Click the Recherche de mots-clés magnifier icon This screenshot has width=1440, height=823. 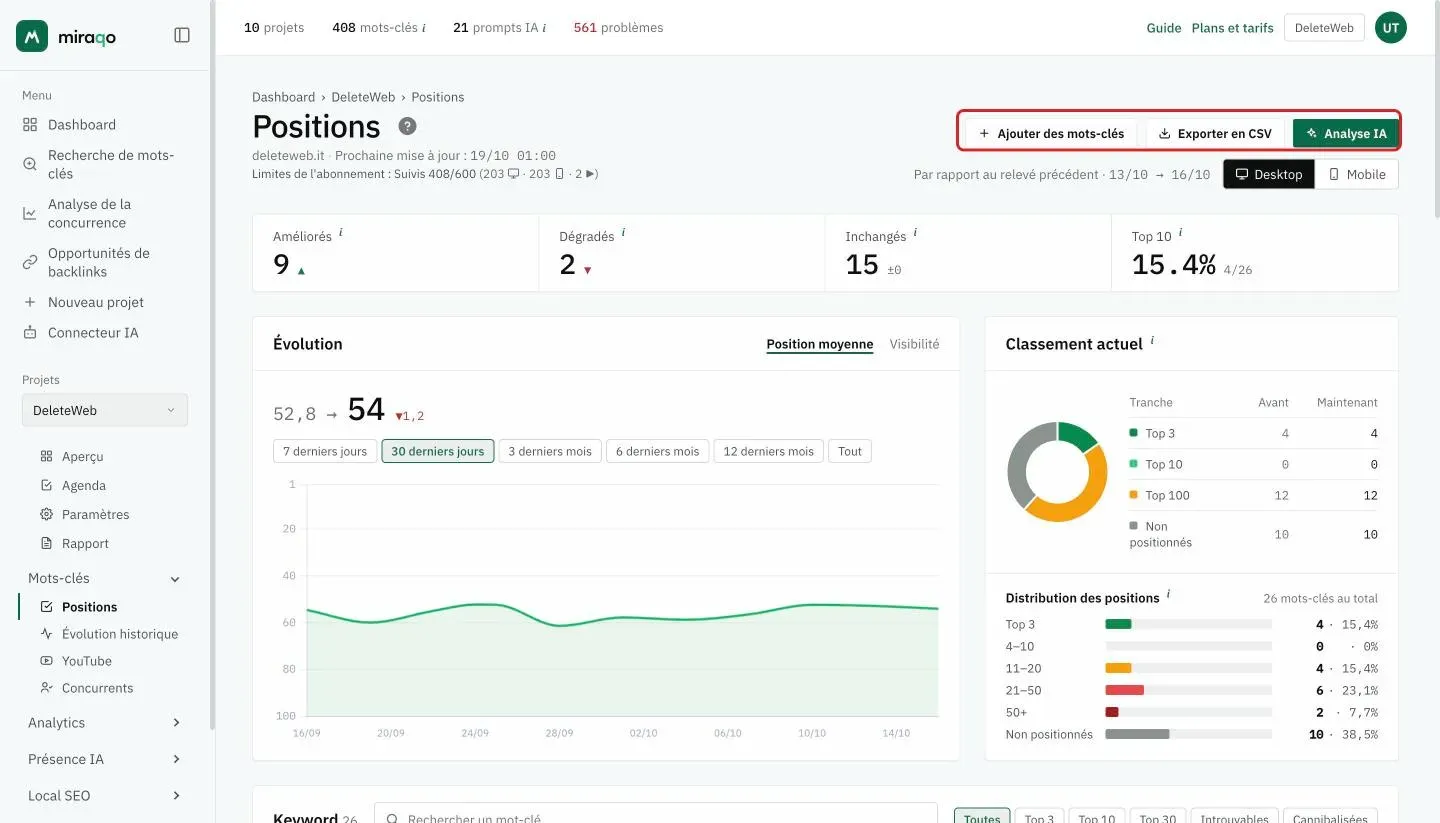coord(30,164)
